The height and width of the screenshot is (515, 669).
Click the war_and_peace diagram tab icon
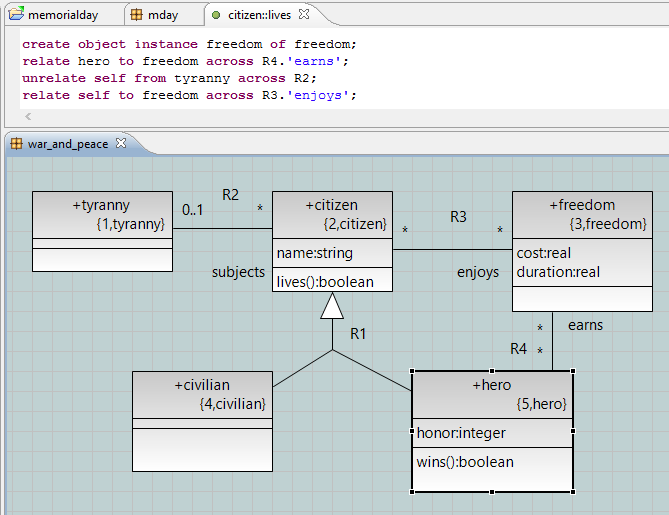16,143
